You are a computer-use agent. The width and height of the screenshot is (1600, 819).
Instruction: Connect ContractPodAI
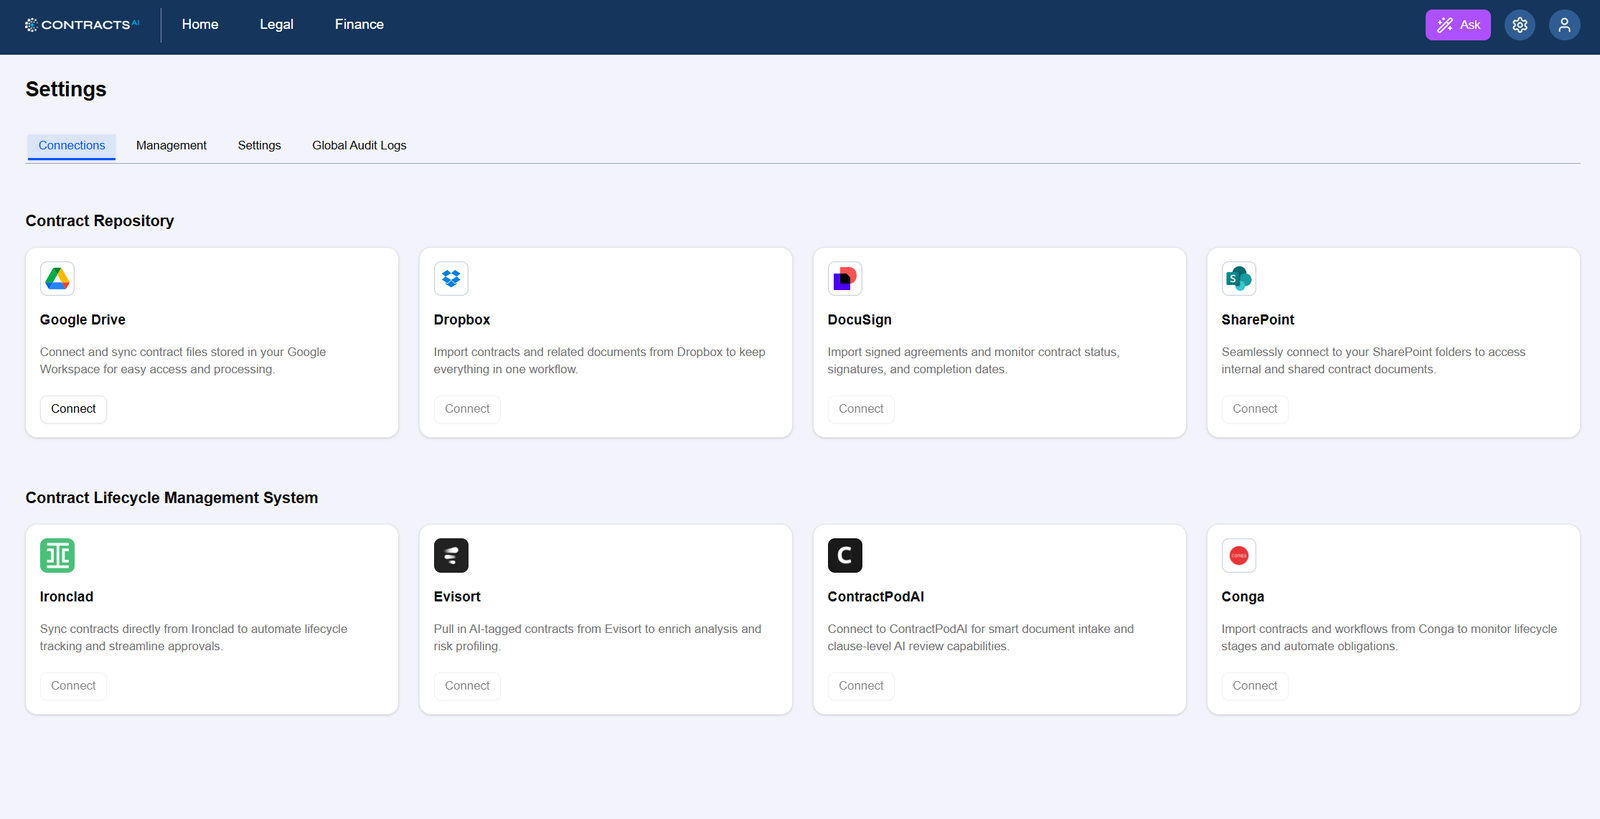(861, 686)
